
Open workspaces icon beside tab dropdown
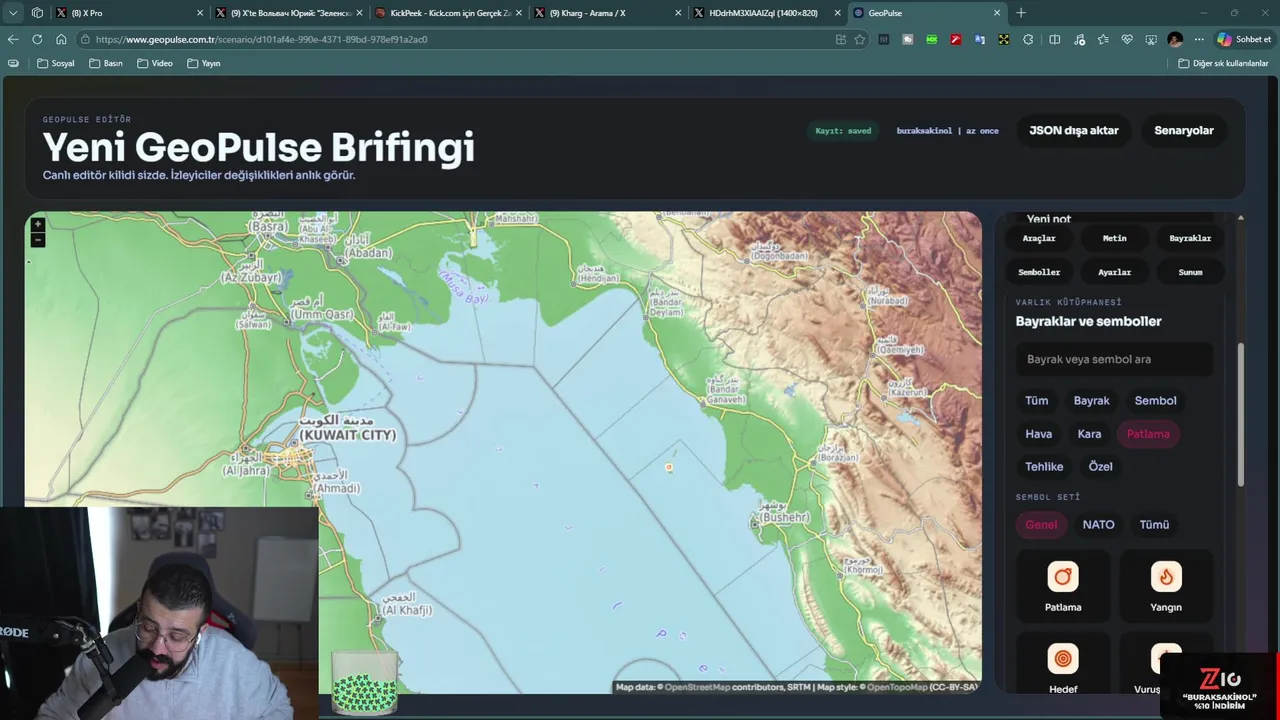[37, 13]
